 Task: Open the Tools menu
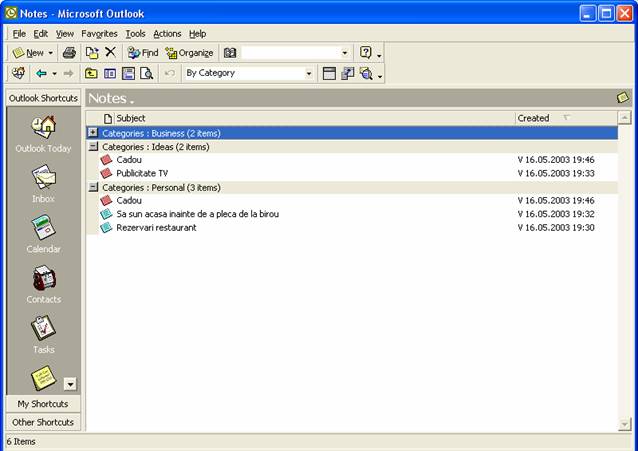click(135, 34)
